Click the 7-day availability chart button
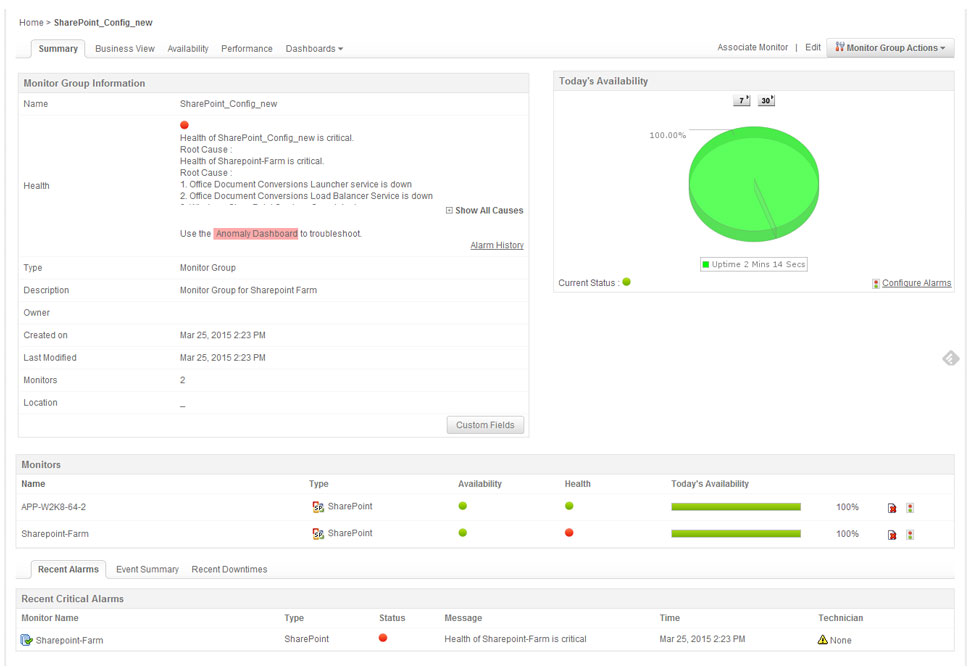Viewport: 968px width, 667px height. tap(741, 100)
